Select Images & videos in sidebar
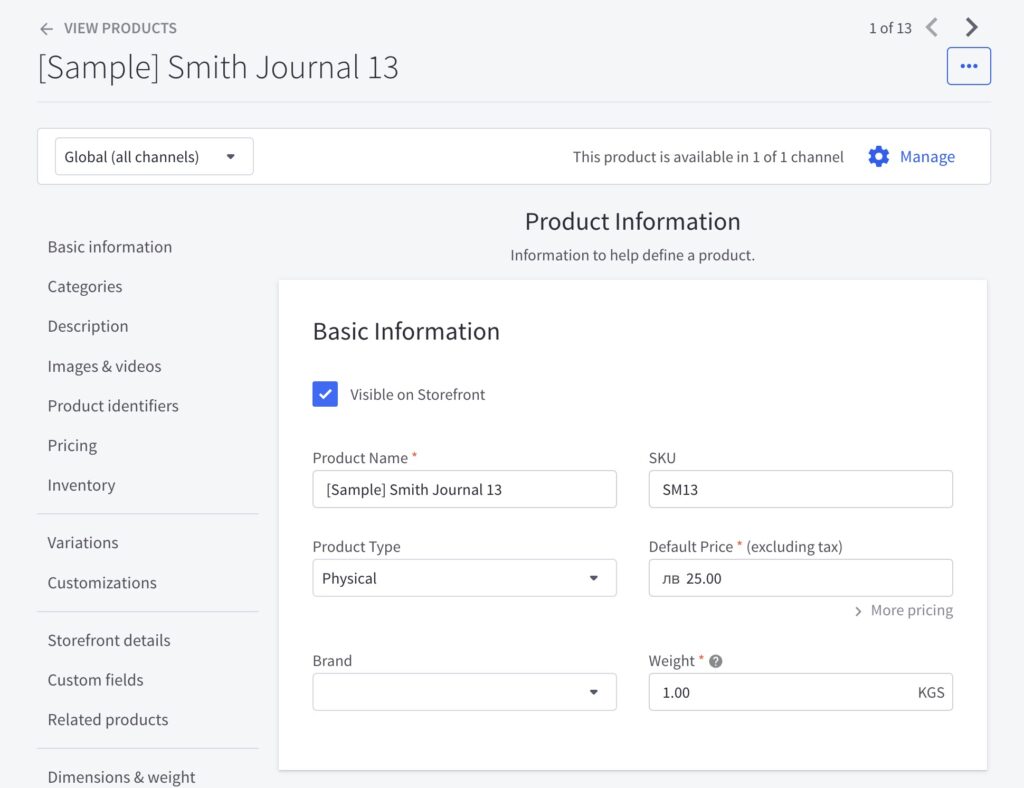The height and width of the screenshot is (788, 1024). (104, 366)
